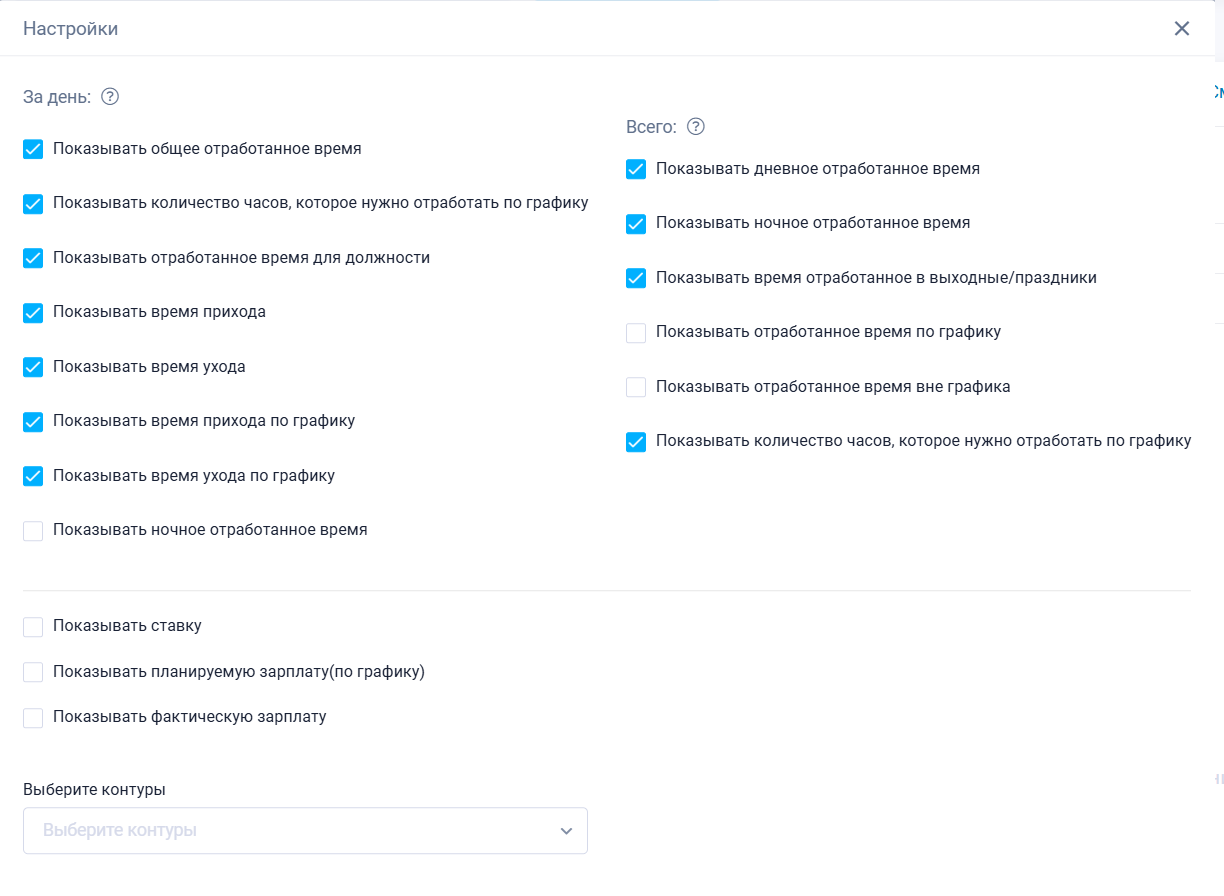
Task: Uncheck the Всего "количество часов... по графику" checkbox
Action: 636,442
